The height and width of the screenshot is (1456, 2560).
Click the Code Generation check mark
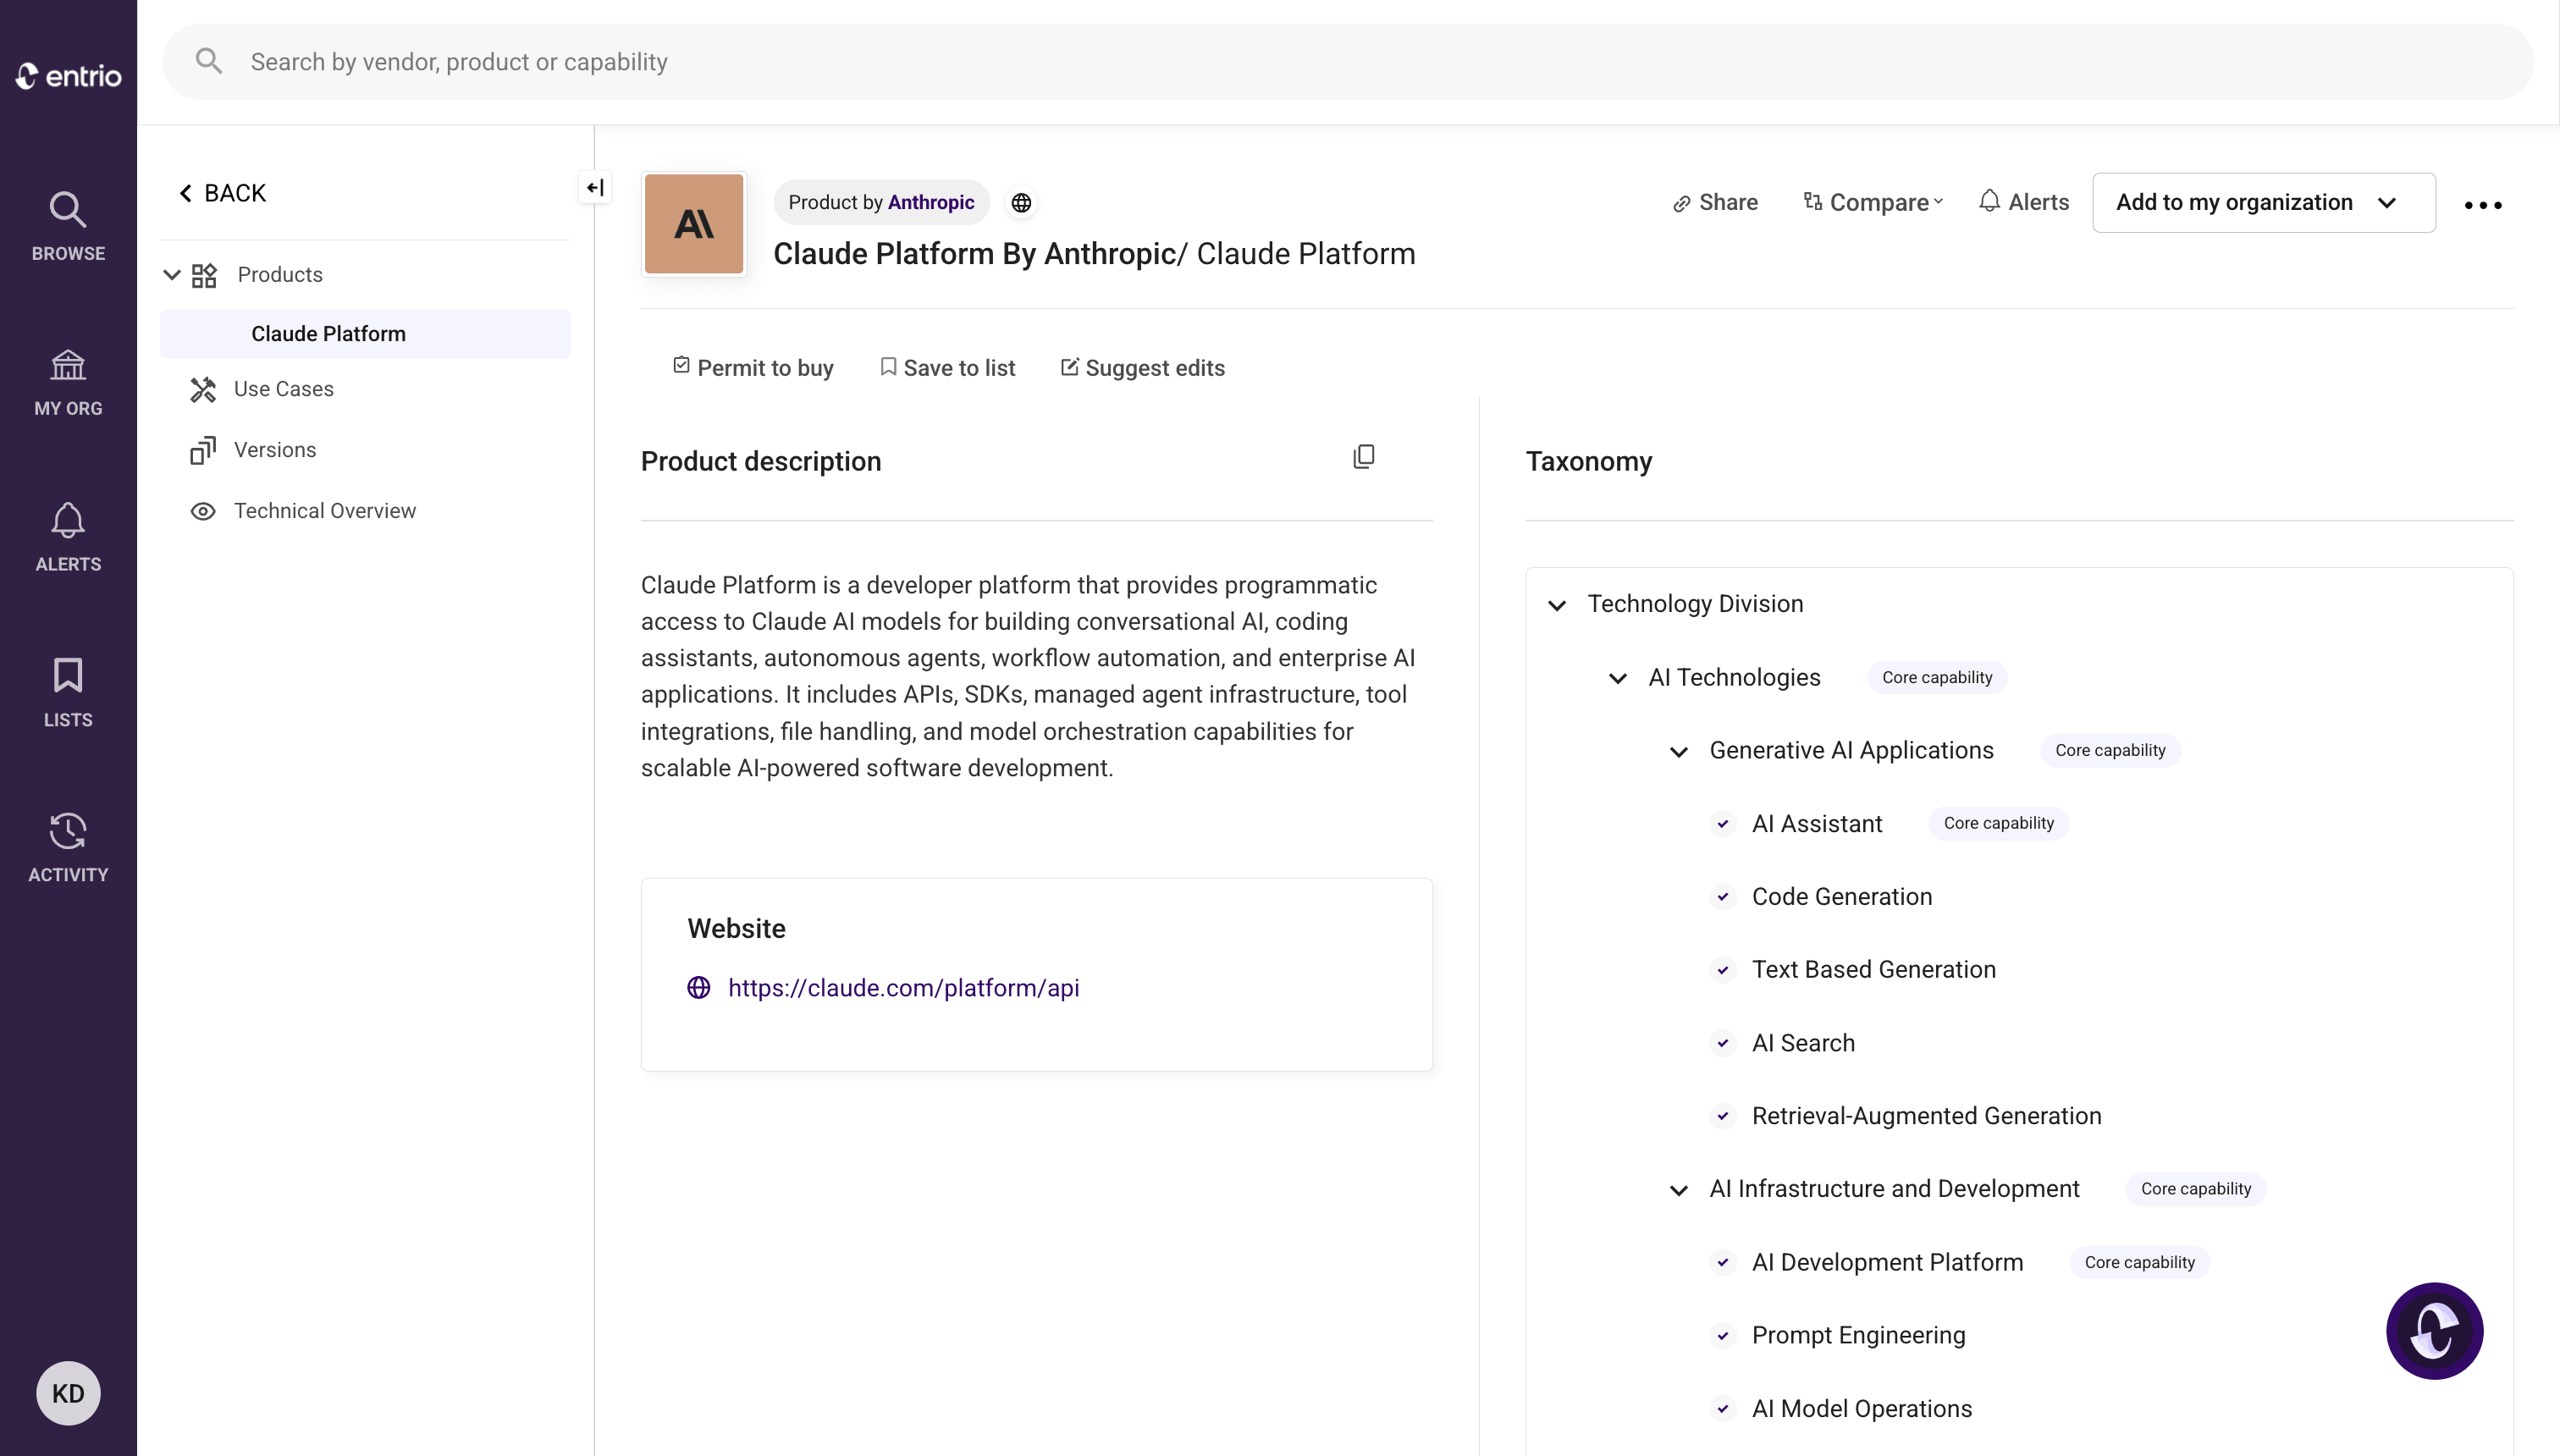pos(1723,897)
